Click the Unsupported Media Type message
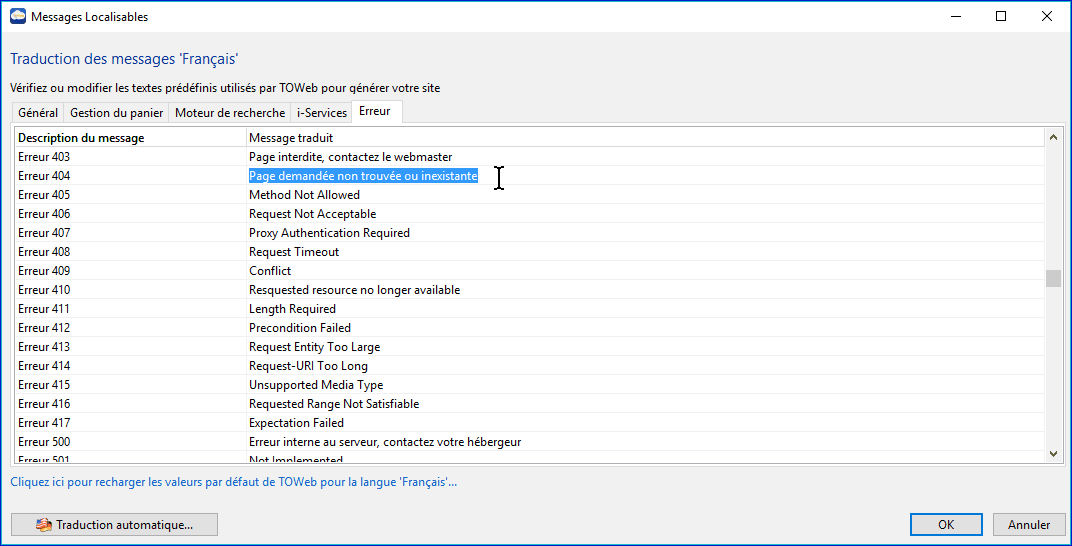The image size is (1072, 546). click(x=316, y=385)
